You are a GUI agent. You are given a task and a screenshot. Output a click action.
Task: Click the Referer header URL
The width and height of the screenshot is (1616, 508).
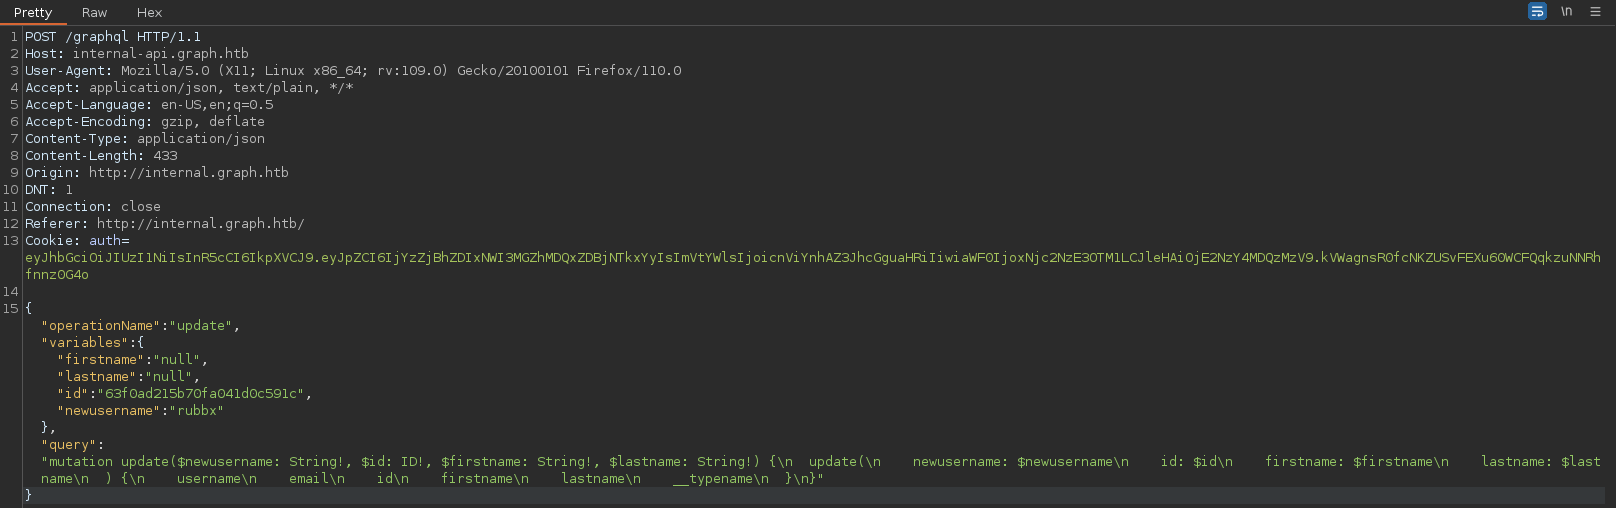[200, 224]
